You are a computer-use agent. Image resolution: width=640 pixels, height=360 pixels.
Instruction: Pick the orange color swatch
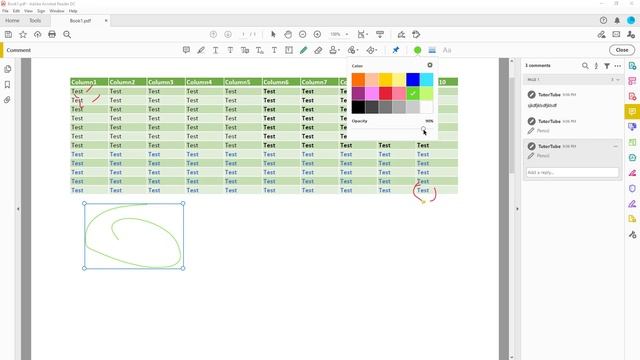[x=358, y=80]
